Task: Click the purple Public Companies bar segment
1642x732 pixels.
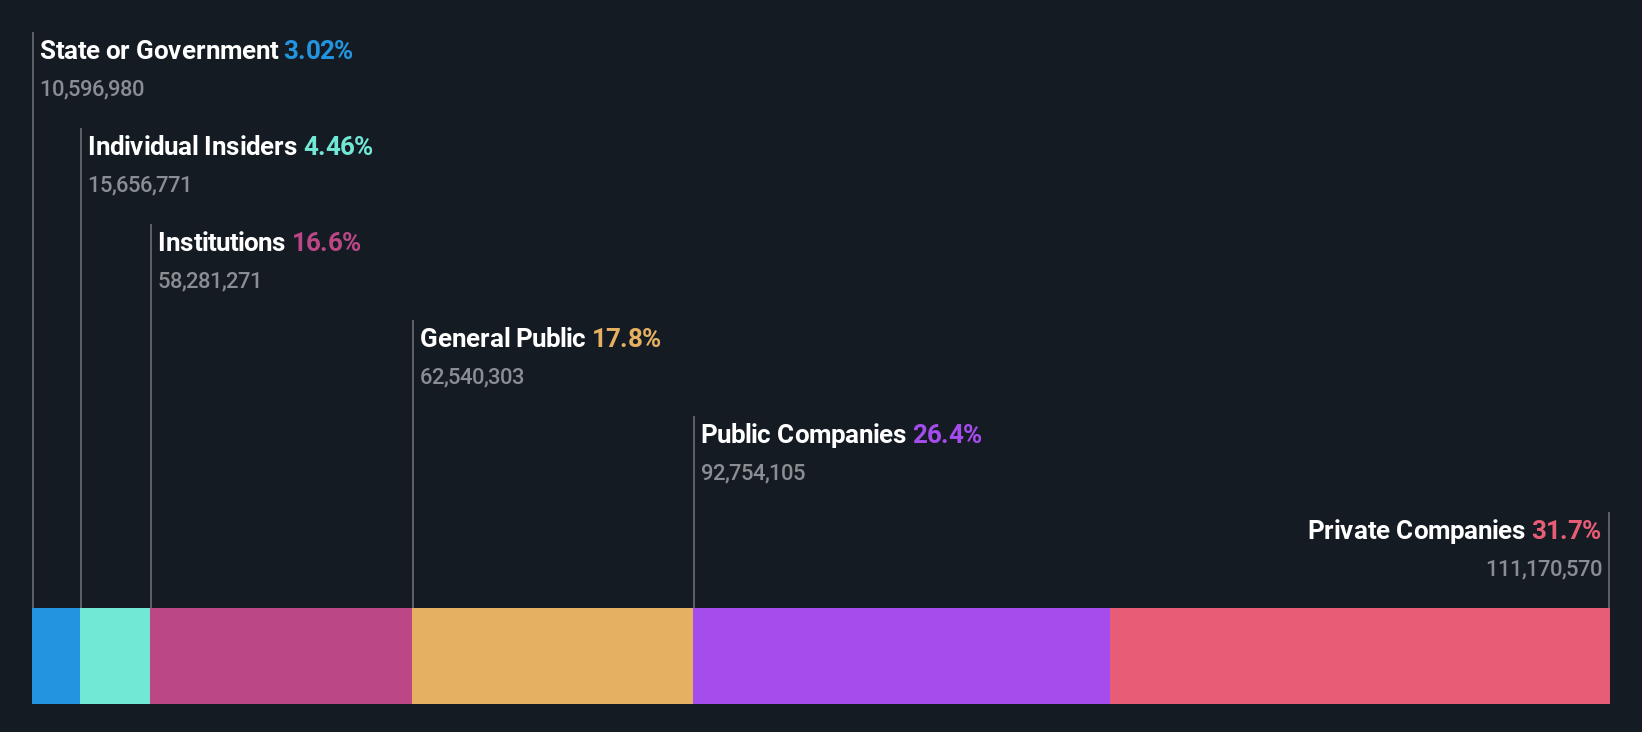Action: (x=901, y=656)
